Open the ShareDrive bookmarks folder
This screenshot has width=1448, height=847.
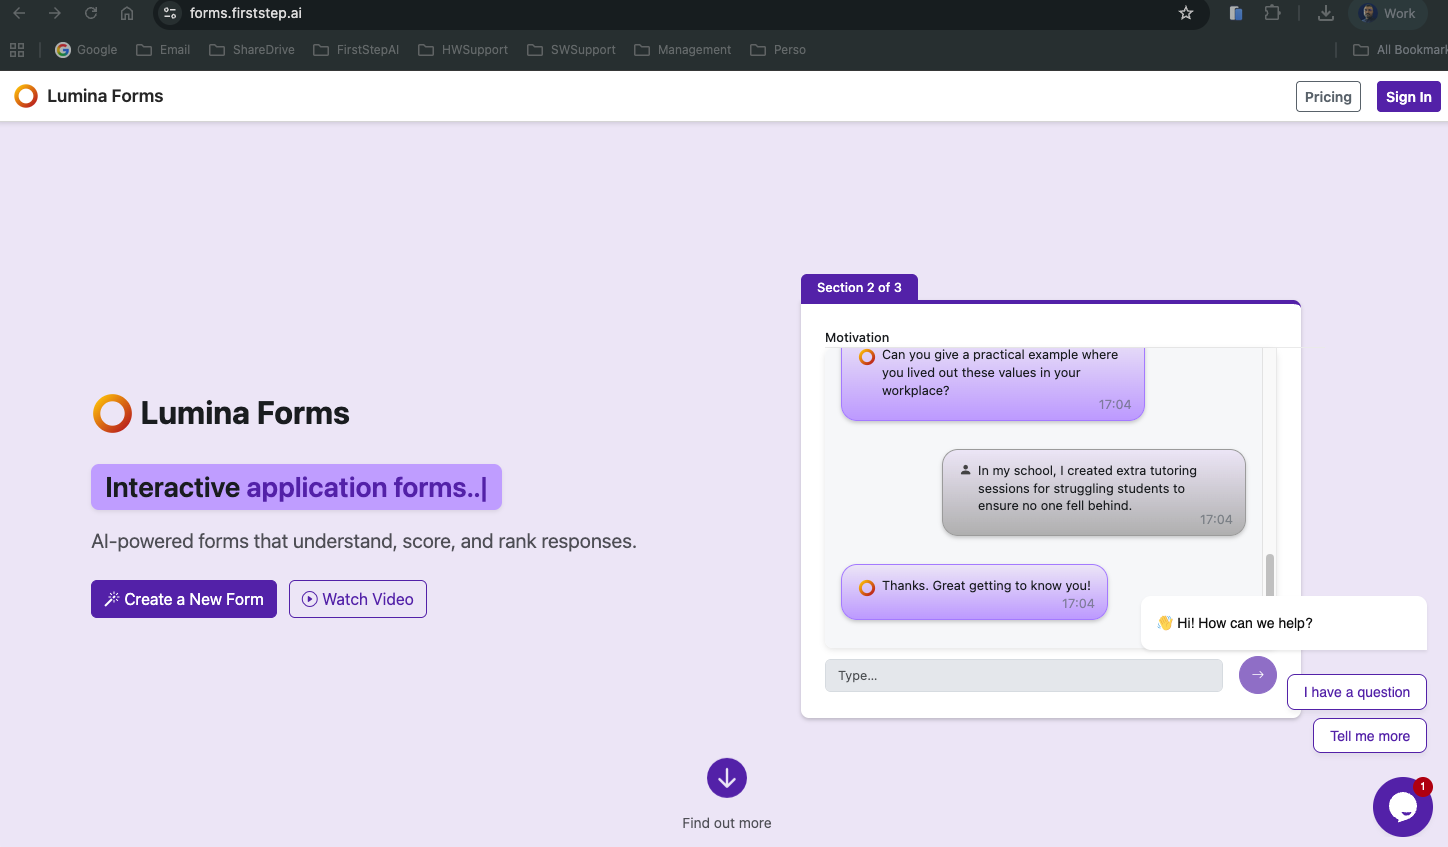point(252,50)
